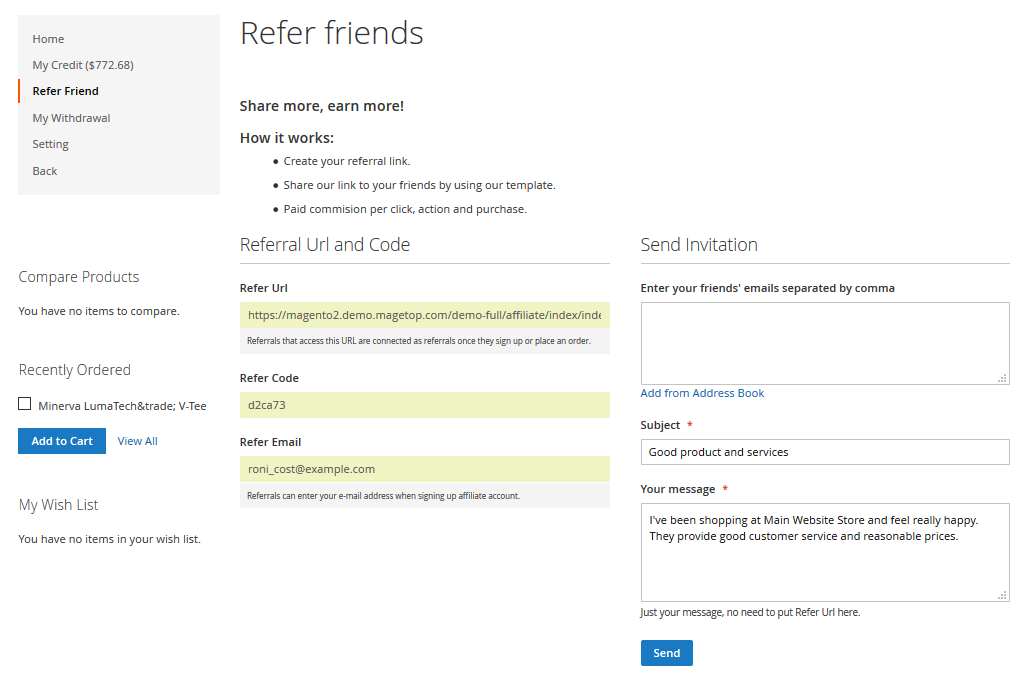Screen dimensions: 1026x678
Task: Click Minerva LumaTech V-Tee product name
Action: click(122, 406)
